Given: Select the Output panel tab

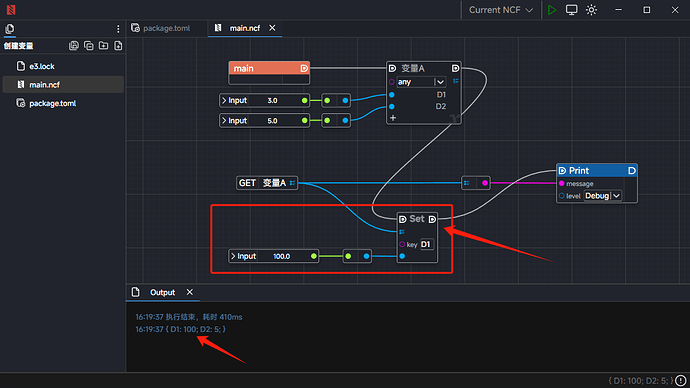Looking at the screenshot, I should tap(162, 292).
